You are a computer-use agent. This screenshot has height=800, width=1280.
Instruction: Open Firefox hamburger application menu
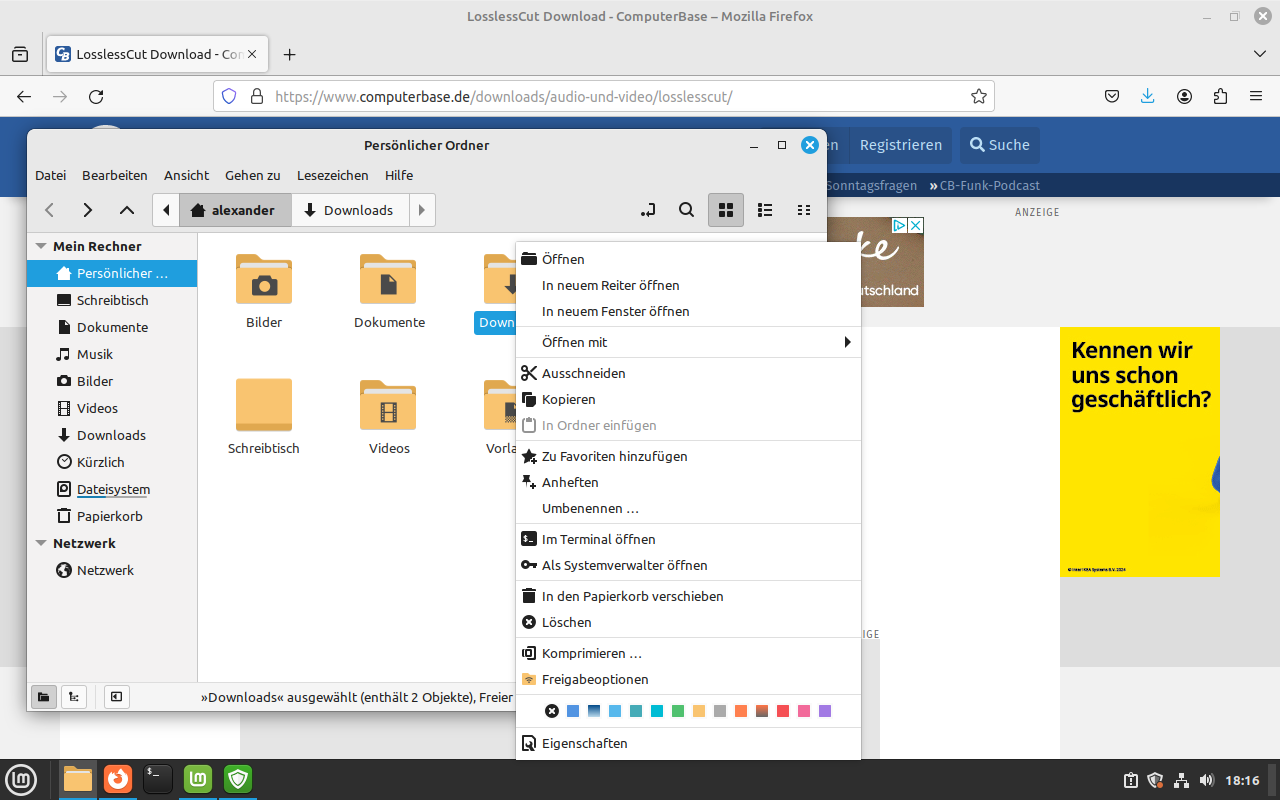pyautogui.click(x=1256, y=97)
